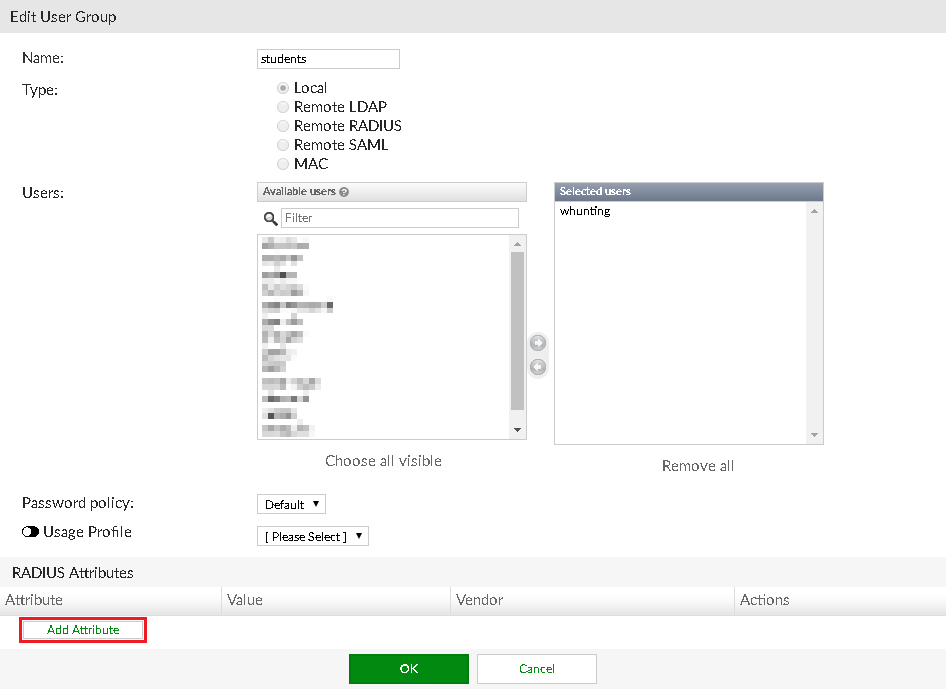The height and width of the screenshot is (689, 946).
Task: Click the help icon beside Available users
Action: tap(344, 192)
